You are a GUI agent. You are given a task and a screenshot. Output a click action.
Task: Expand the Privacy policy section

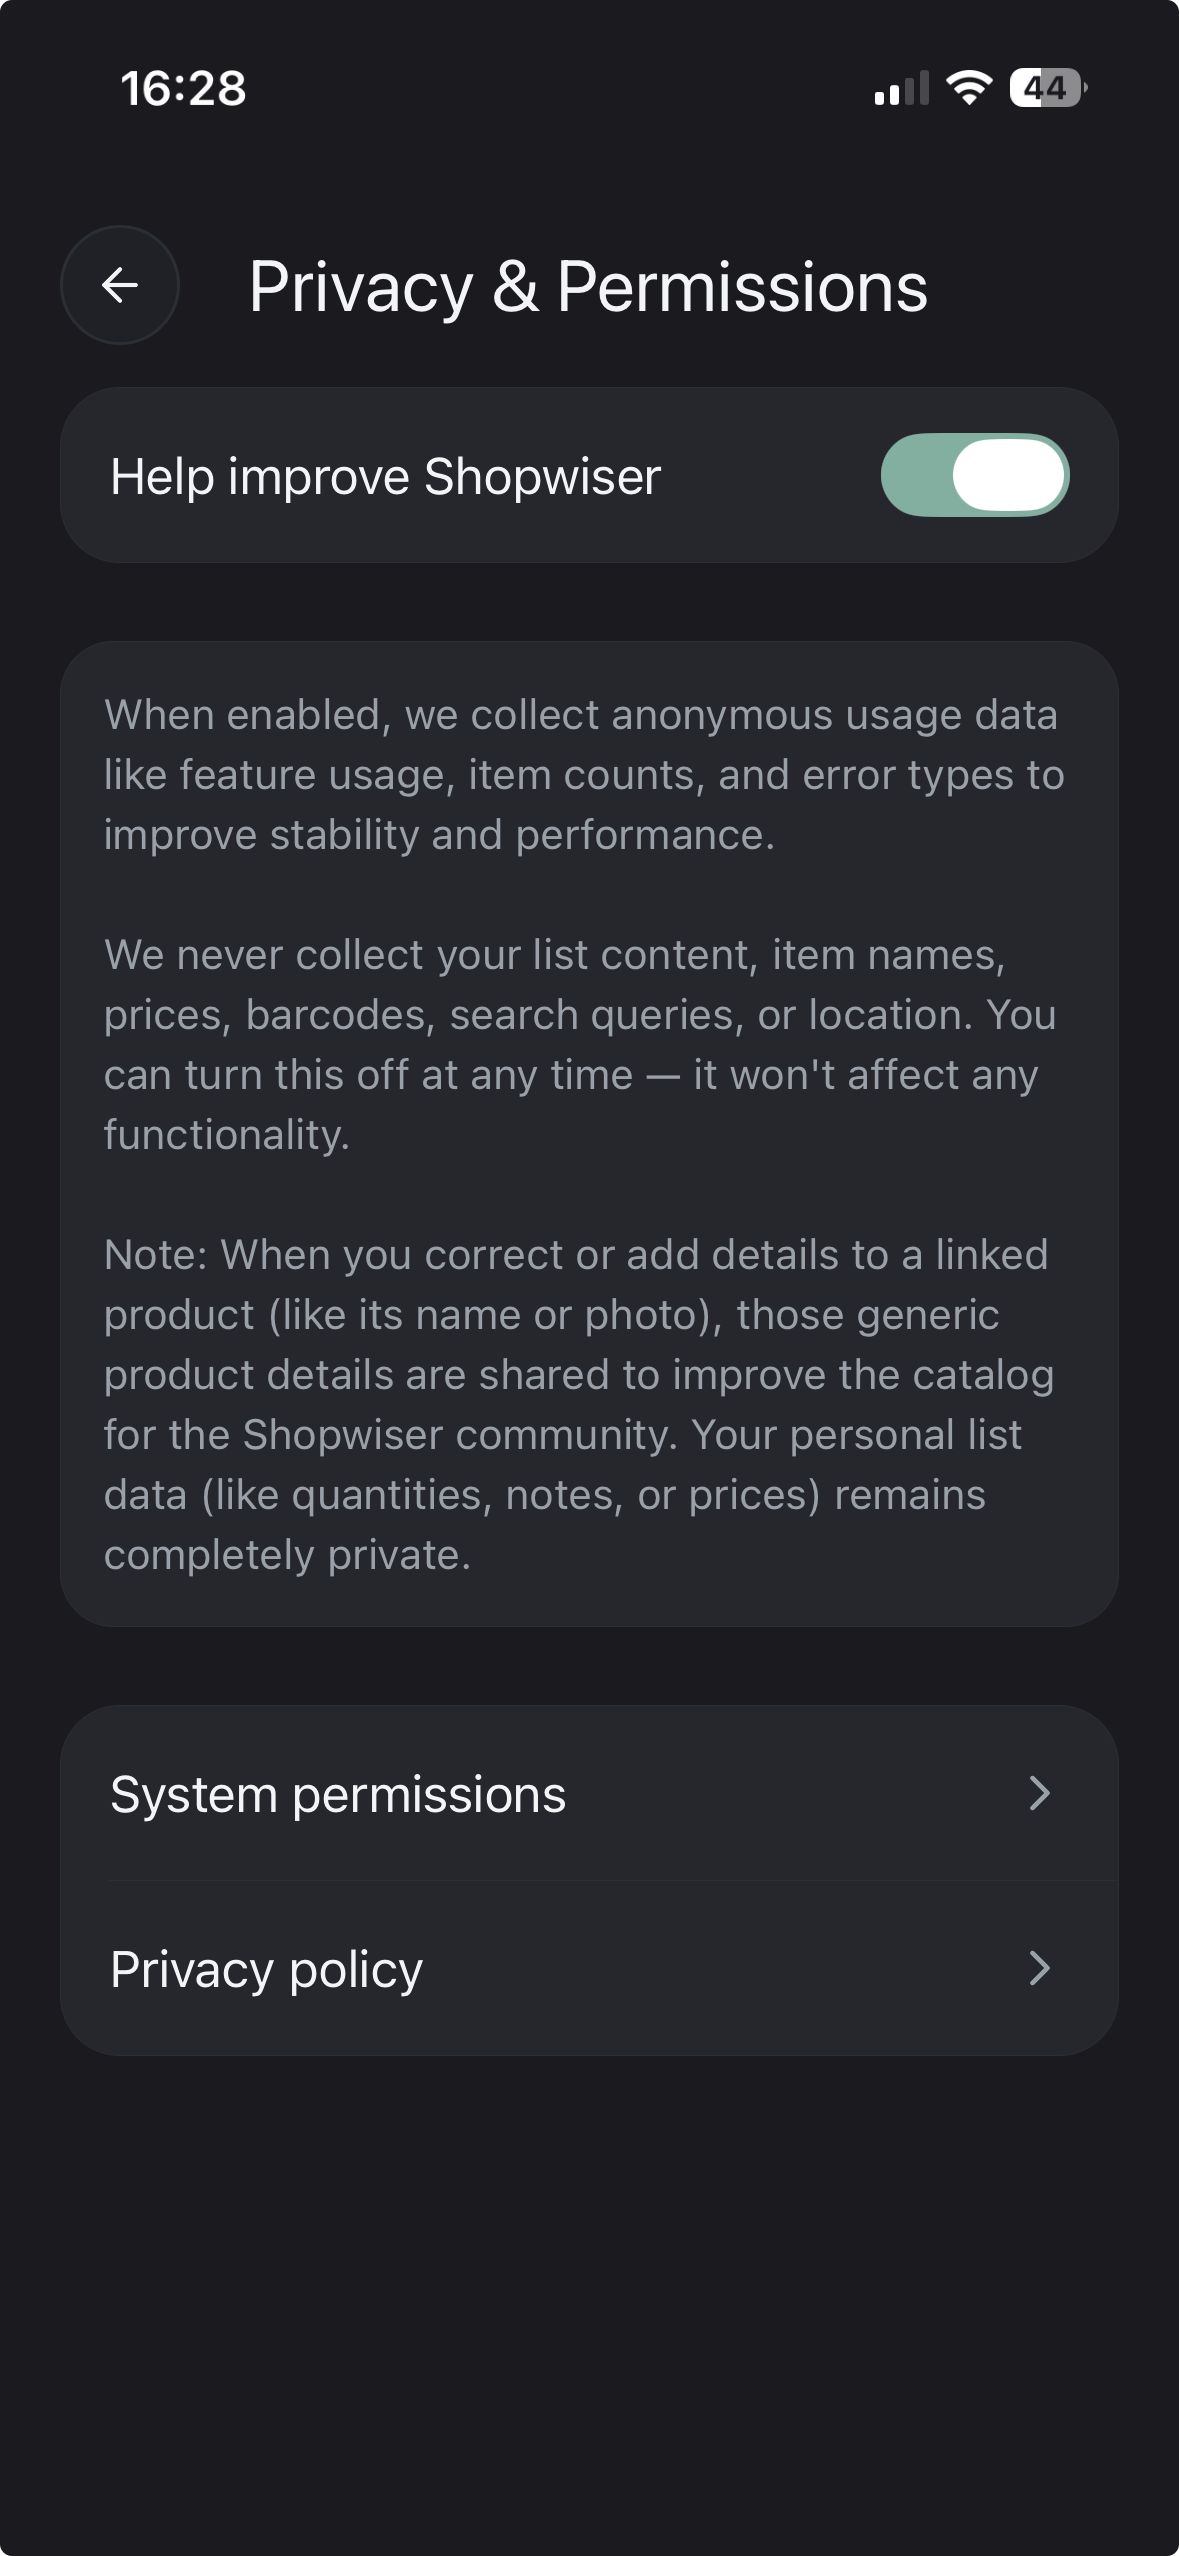(589, 1969)
